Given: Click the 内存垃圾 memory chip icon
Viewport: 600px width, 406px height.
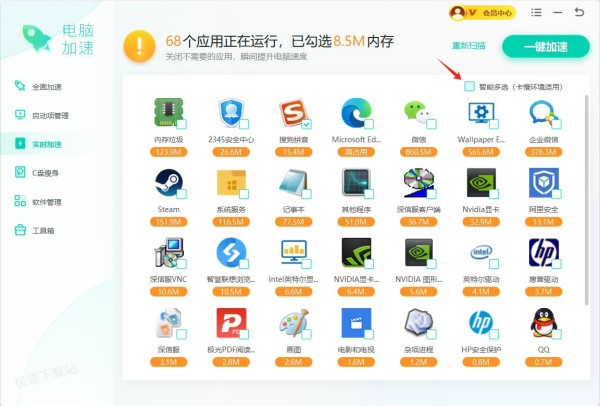Looking at the screenshot, I should pos(168,112).
